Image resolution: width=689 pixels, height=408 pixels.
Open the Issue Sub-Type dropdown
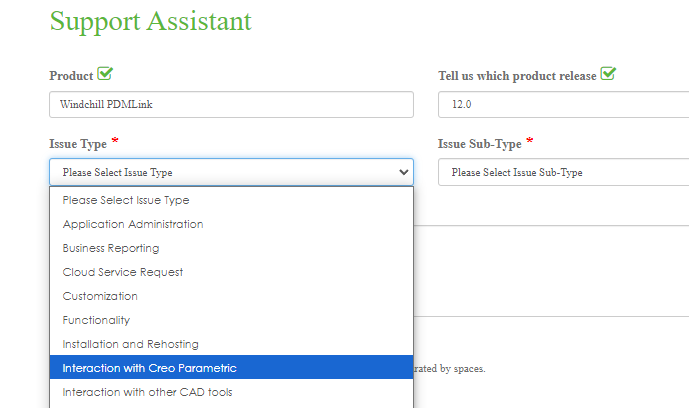tap(563, 172)
